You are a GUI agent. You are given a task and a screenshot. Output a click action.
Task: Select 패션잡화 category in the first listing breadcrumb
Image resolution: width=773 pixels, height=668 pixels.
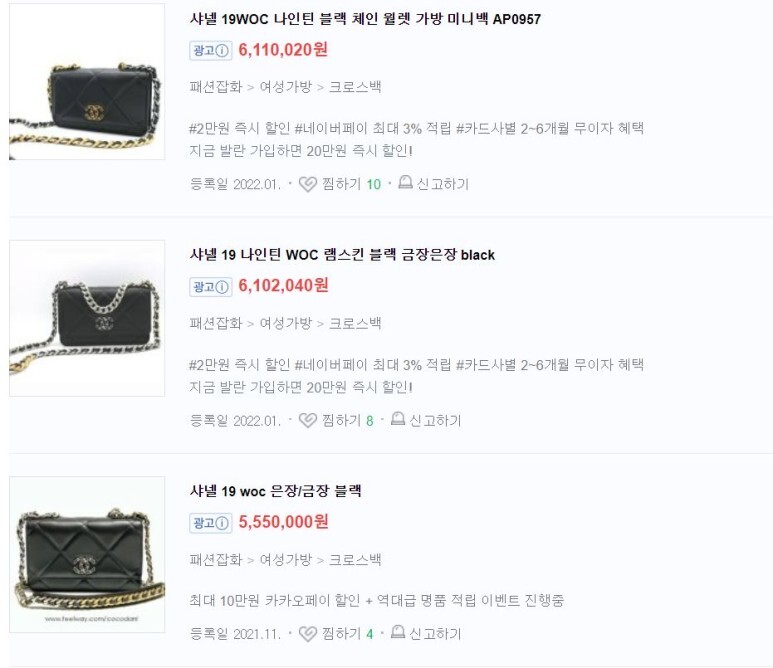(x=216, y=87)
